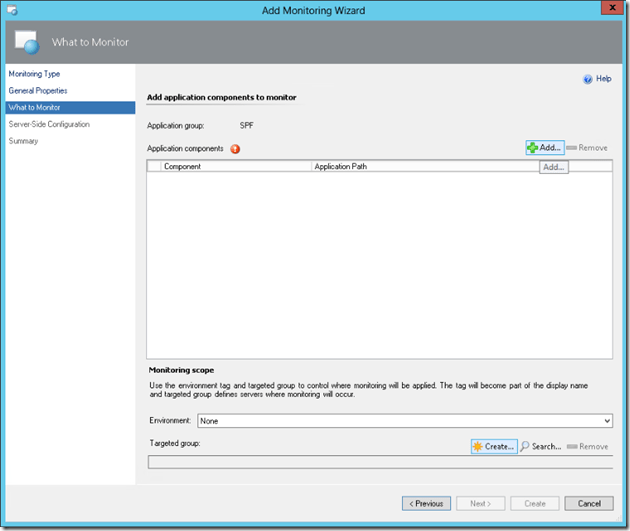Click the red error icon beside Application components

tap(236, 149)
